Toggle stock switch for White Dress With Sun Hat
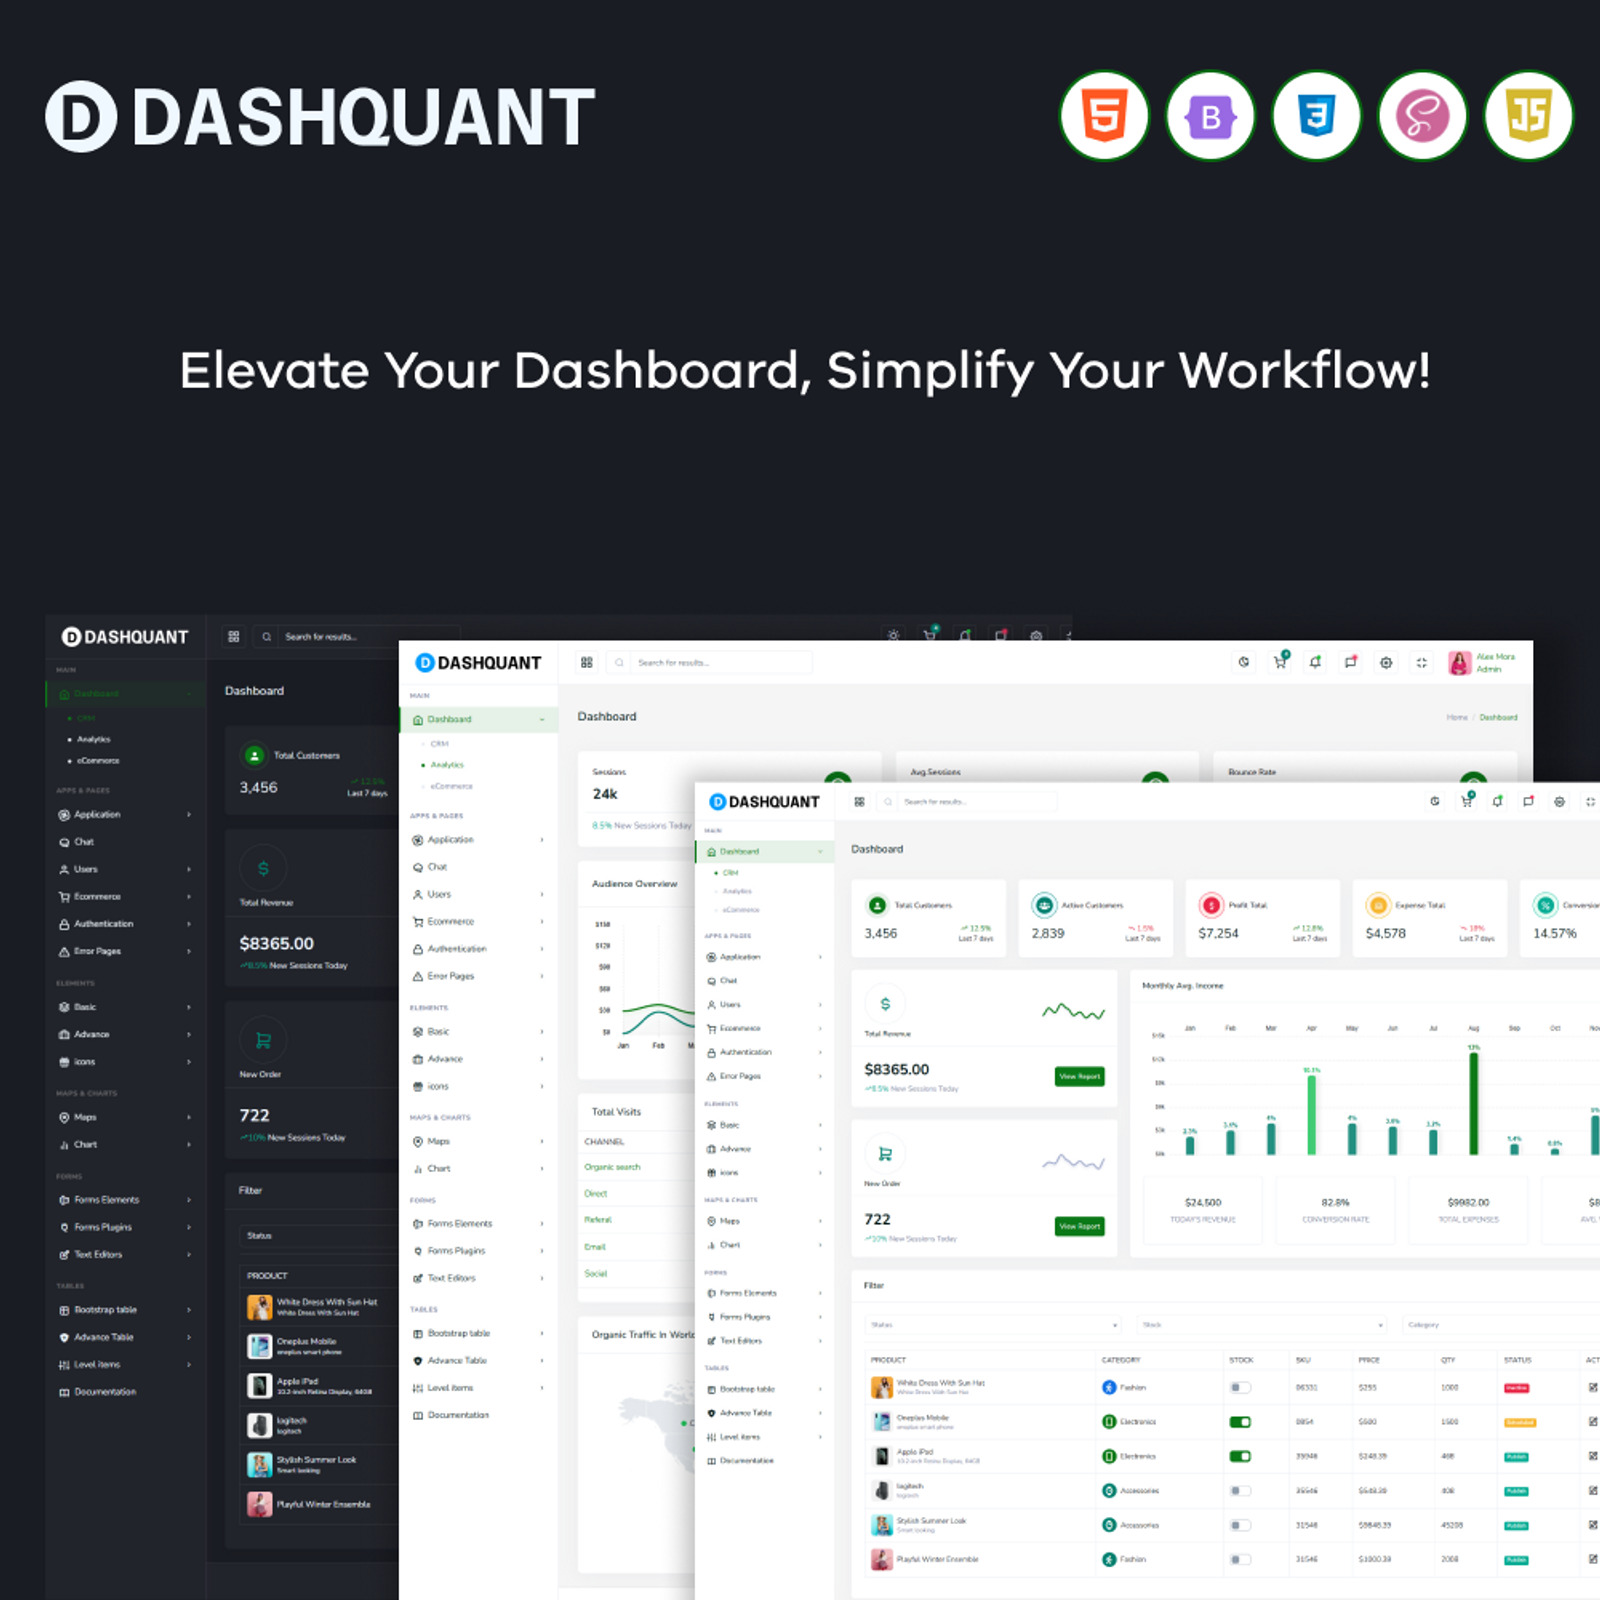 point(1240,1388)
